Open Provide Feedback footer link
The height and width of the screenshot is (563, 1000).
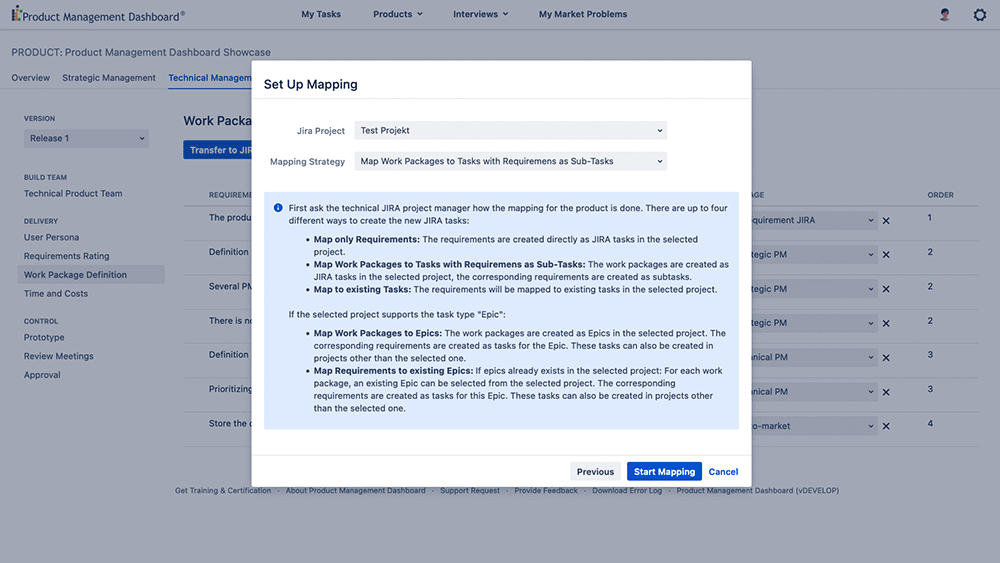[x=545, y=490]
